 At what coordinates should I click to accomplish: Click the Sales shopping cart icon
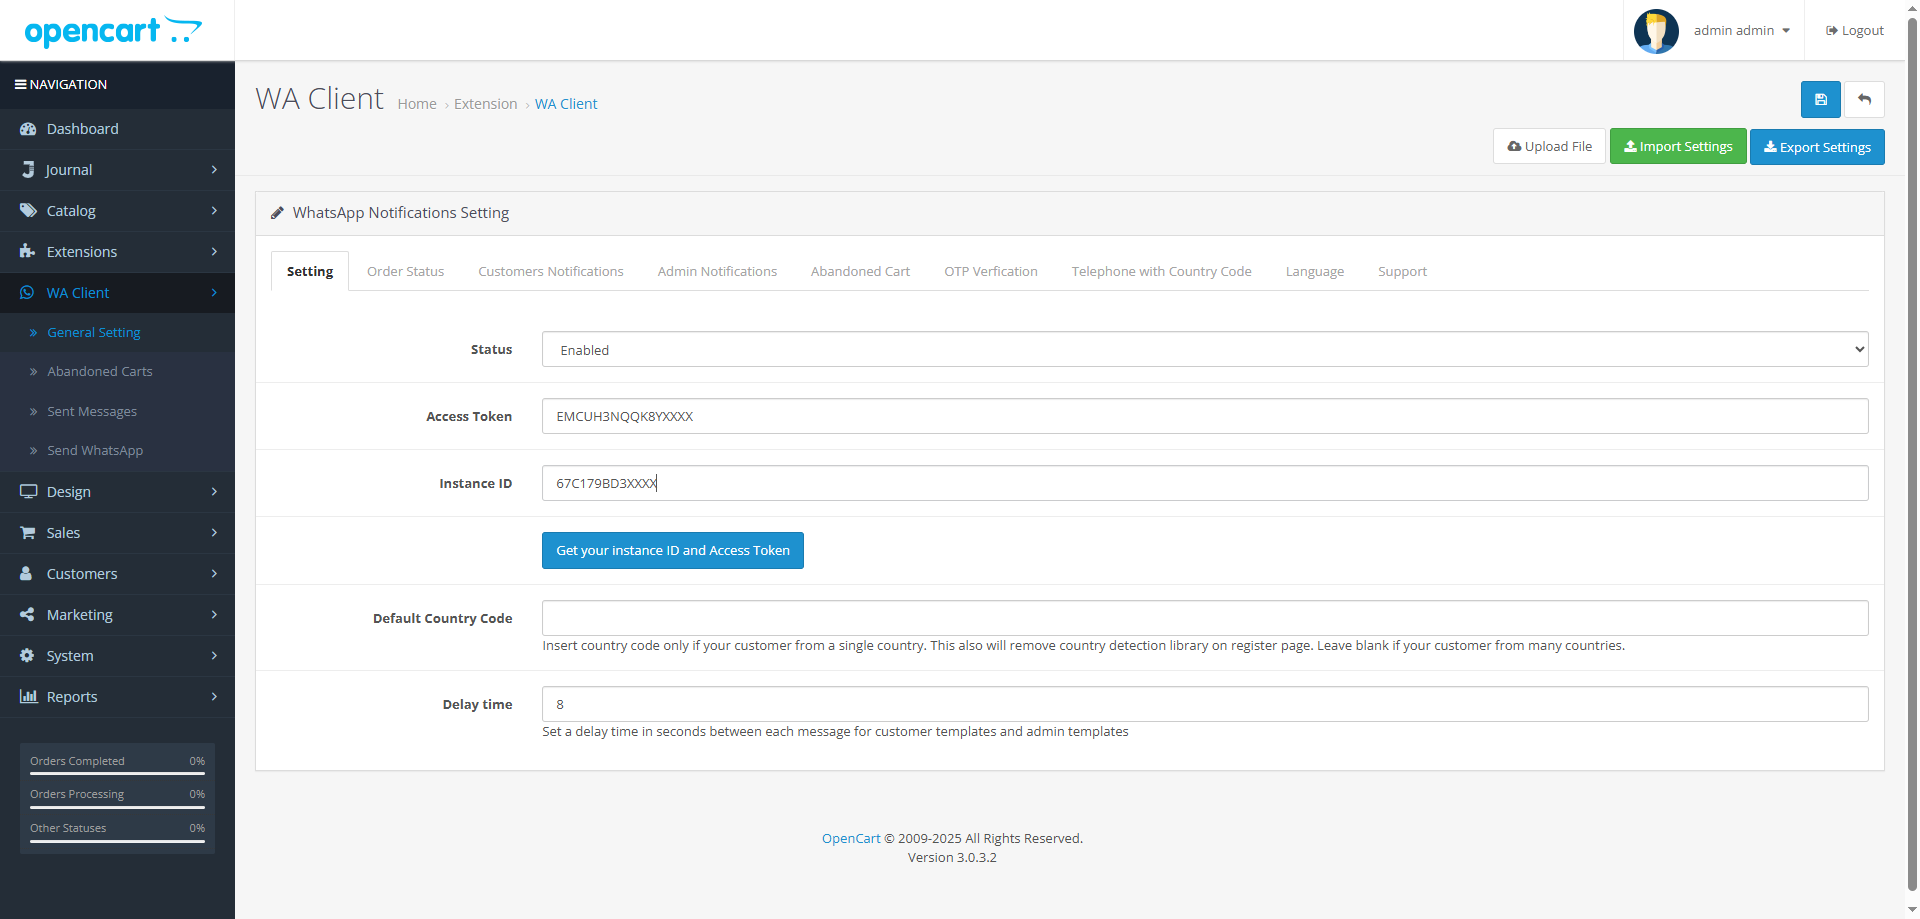click(x=28, y=533)
